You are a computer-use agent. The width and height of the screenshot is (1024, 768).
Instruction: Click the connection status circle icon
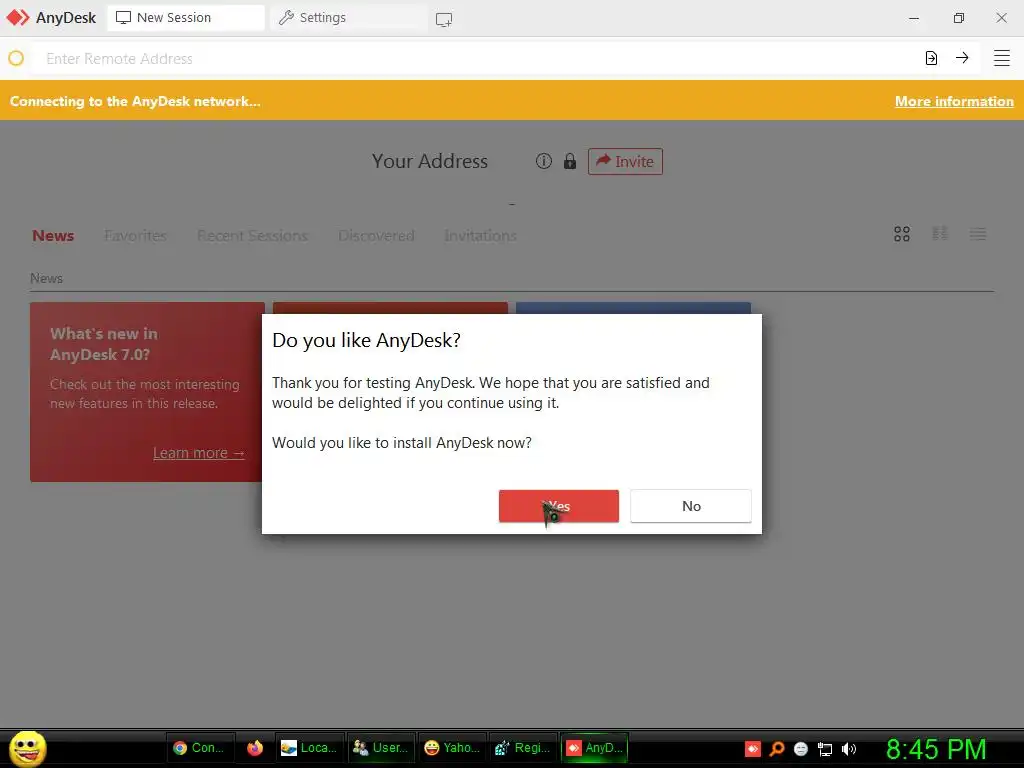click(16, 59)
